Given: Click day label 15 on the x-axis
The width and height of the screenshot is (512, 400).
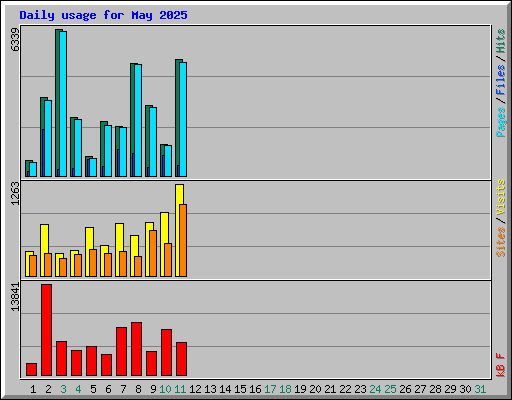Looking at the screenshot, I should pos(240,389).
